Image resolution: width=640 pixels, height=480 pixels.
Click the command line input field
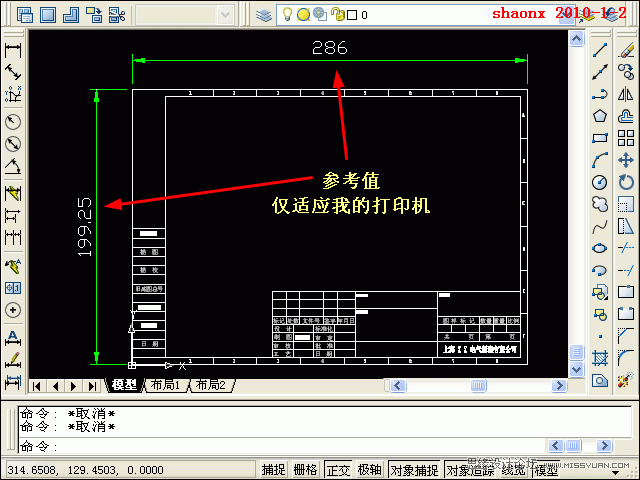[x=300, y=446]
